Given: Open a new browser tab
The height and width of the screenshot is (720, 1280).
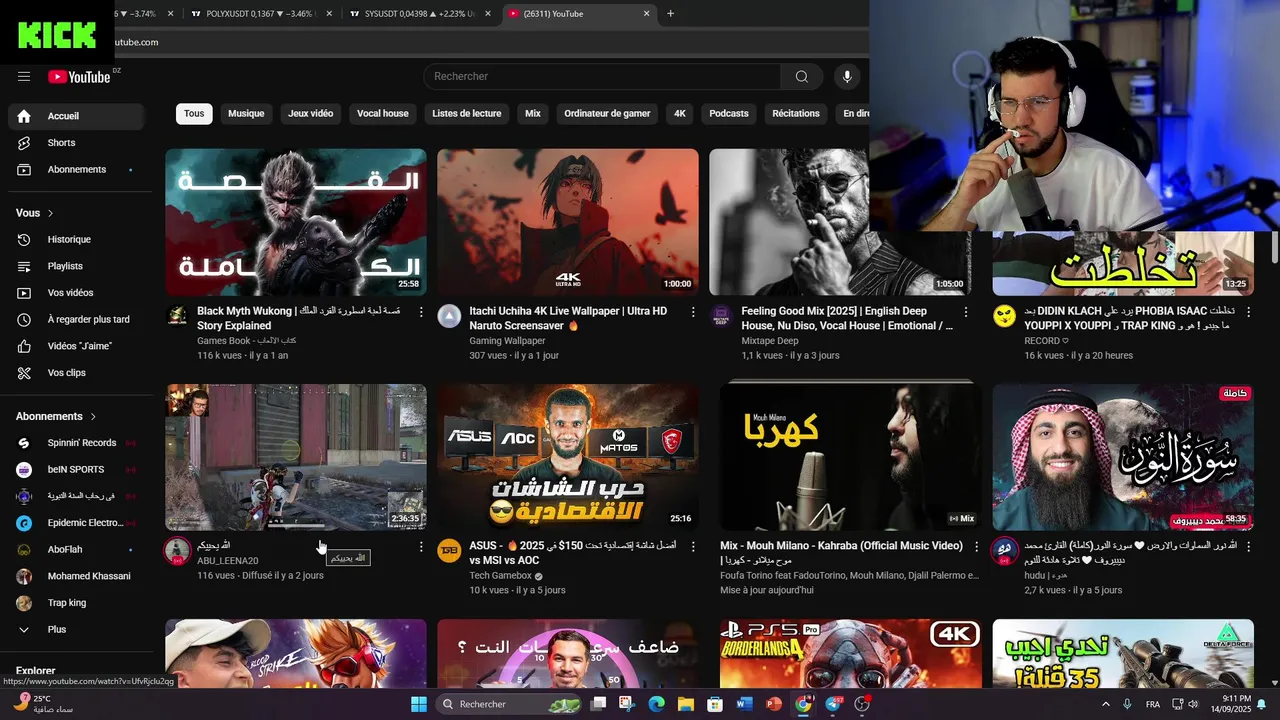Looking at the screenshot, I should tap(670, 14).
